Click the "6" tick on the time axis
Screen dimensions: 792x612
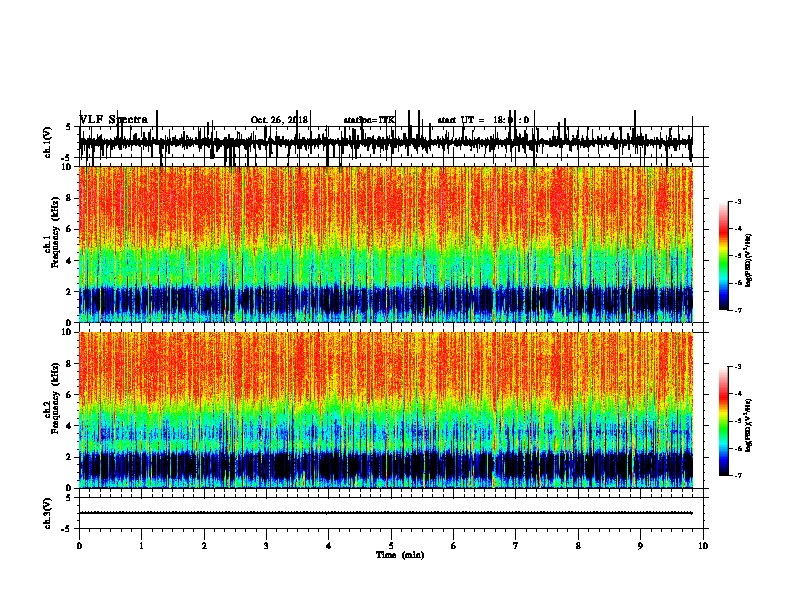454,546
